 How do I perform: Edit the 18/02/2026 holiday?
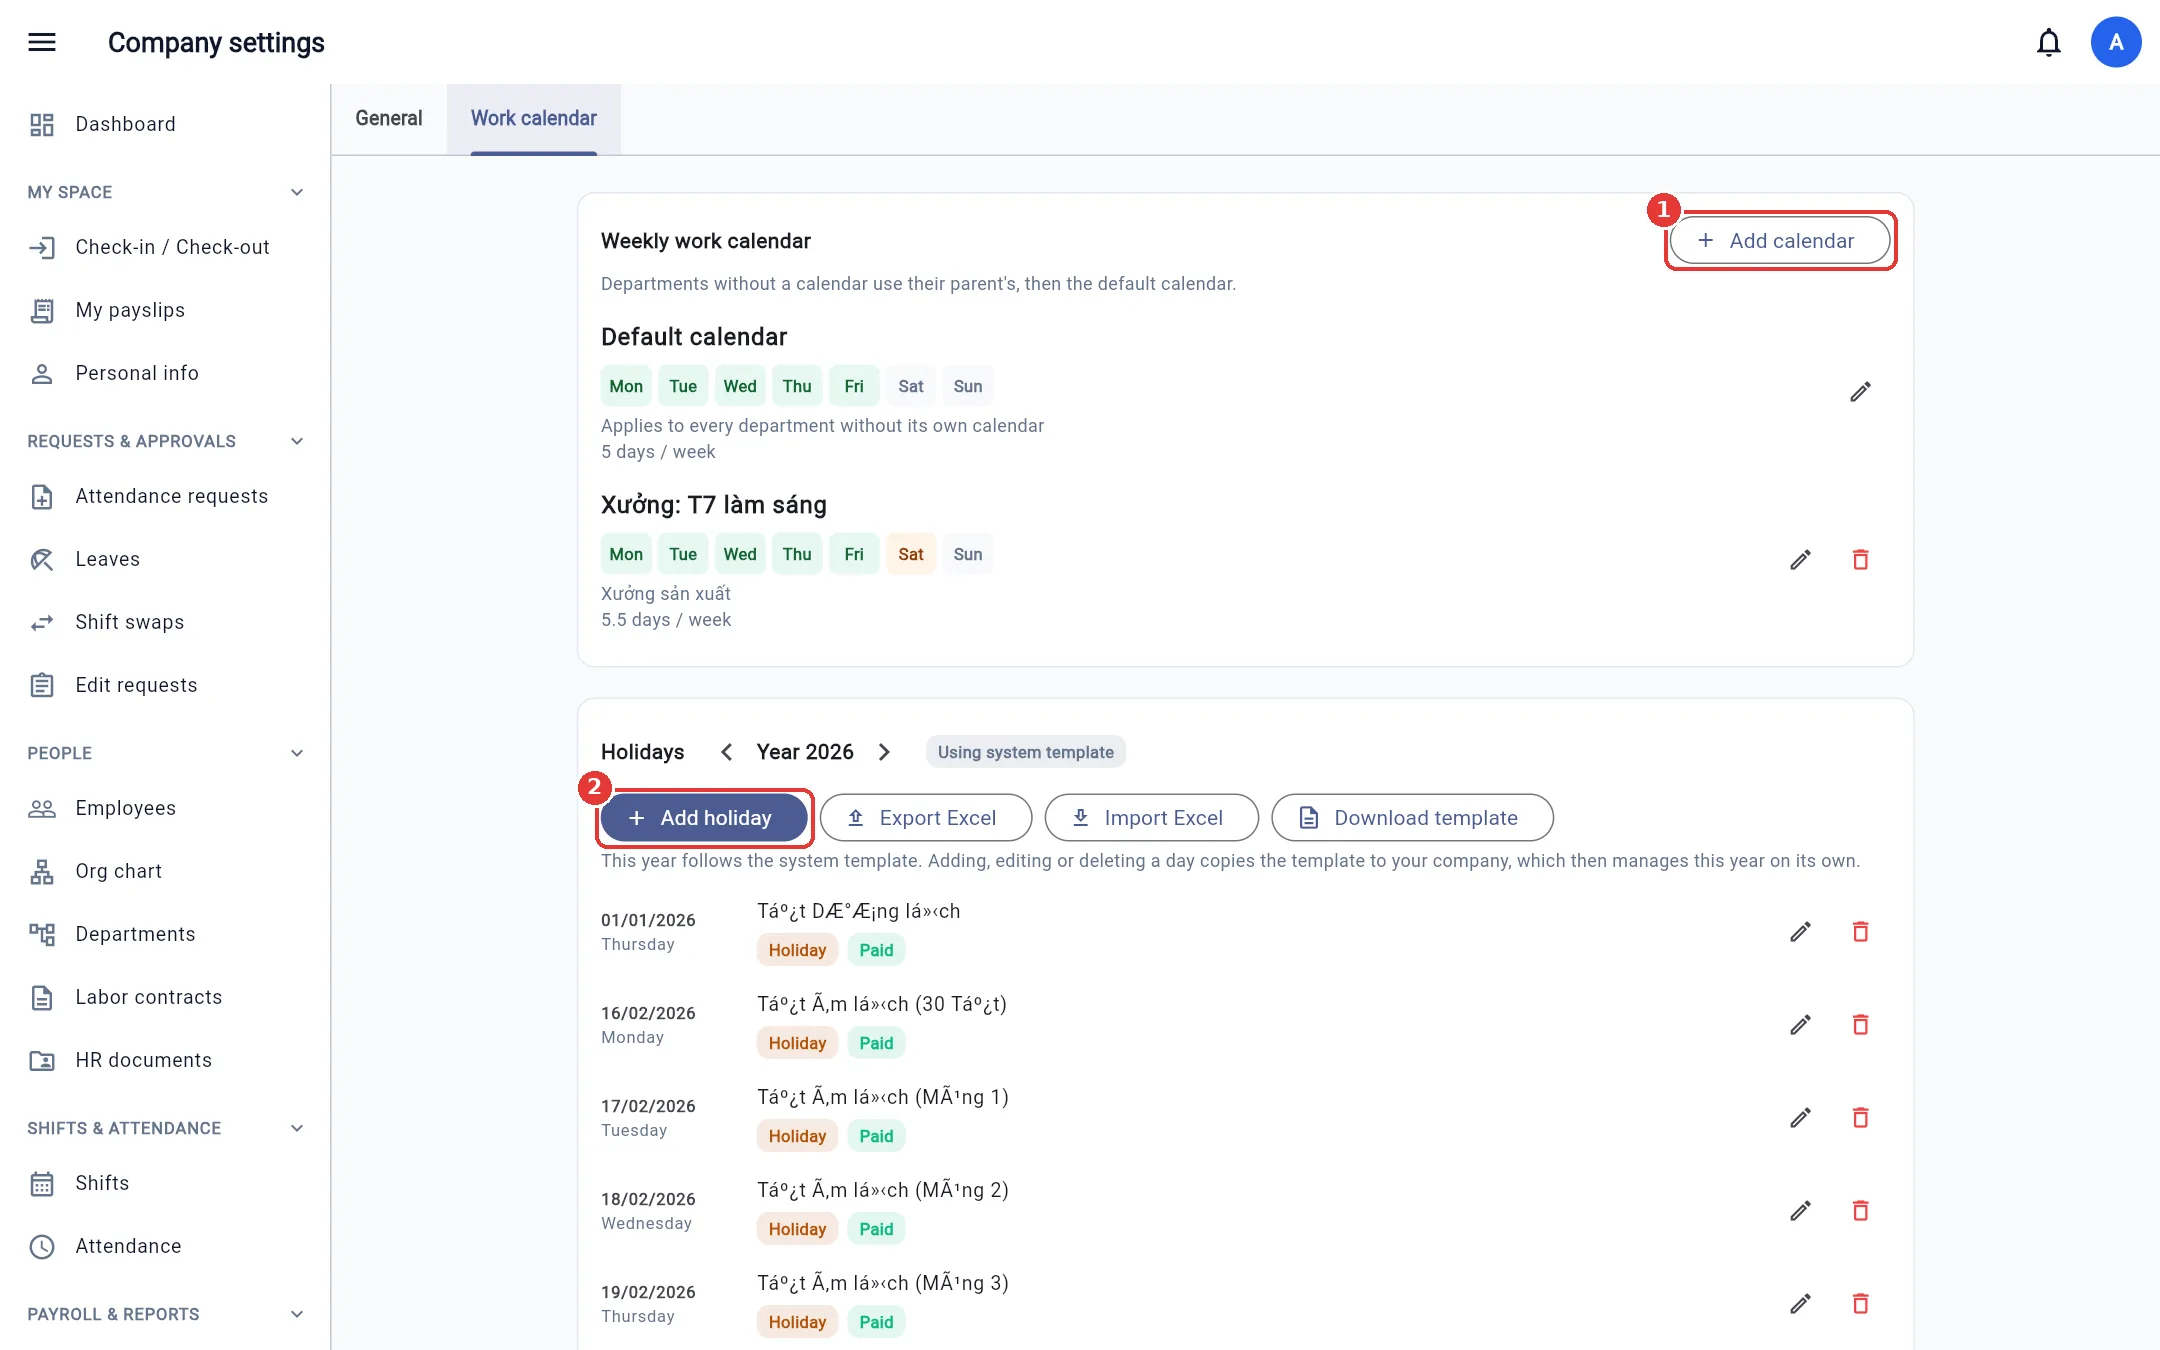(1800, 1210)
